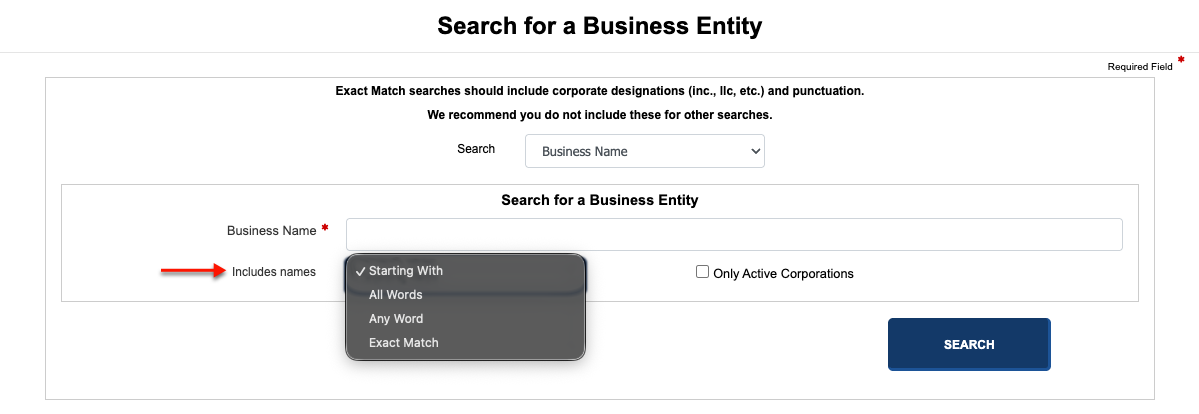Click the Exact Match searches instruction sentence
Viewport: 1199px width, 414px height.
pyautogui.click(x=600, y=91)
